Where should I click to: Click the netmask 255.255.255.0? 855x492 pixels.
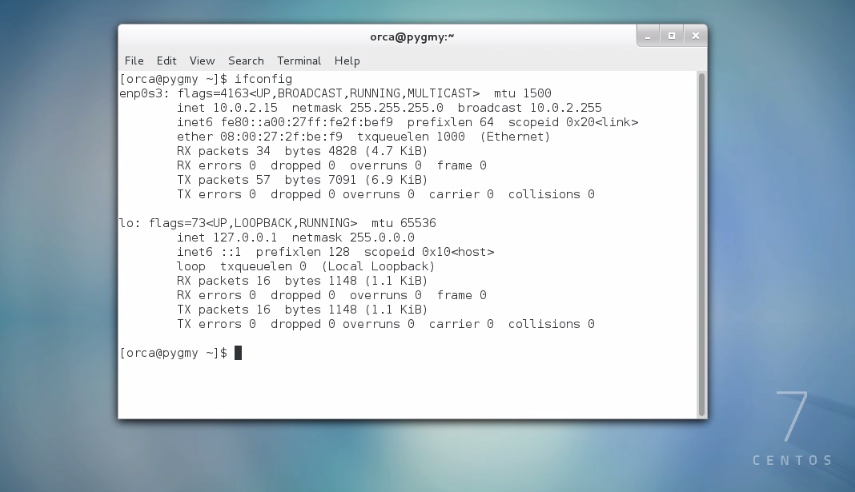[396, 108]
